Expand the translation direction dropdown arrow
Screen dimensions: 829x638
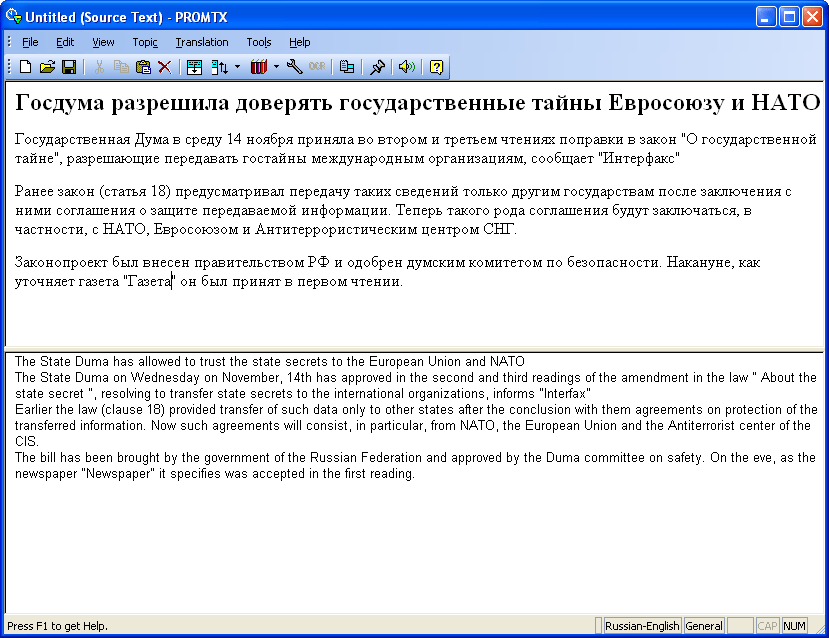(x=237, y=67)
